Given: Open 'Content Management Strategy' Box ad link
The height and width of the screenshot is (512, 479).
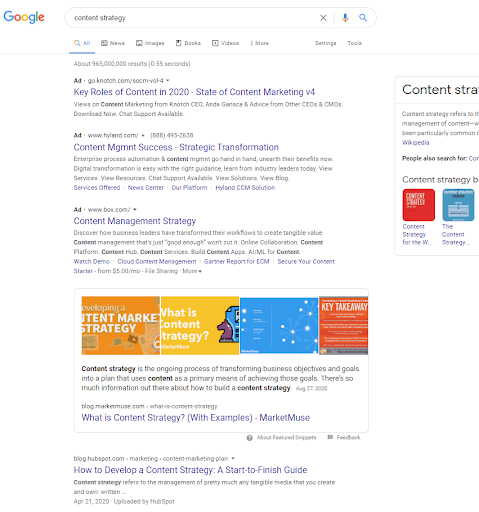Looking at the screenshot, I should [135, 221].
